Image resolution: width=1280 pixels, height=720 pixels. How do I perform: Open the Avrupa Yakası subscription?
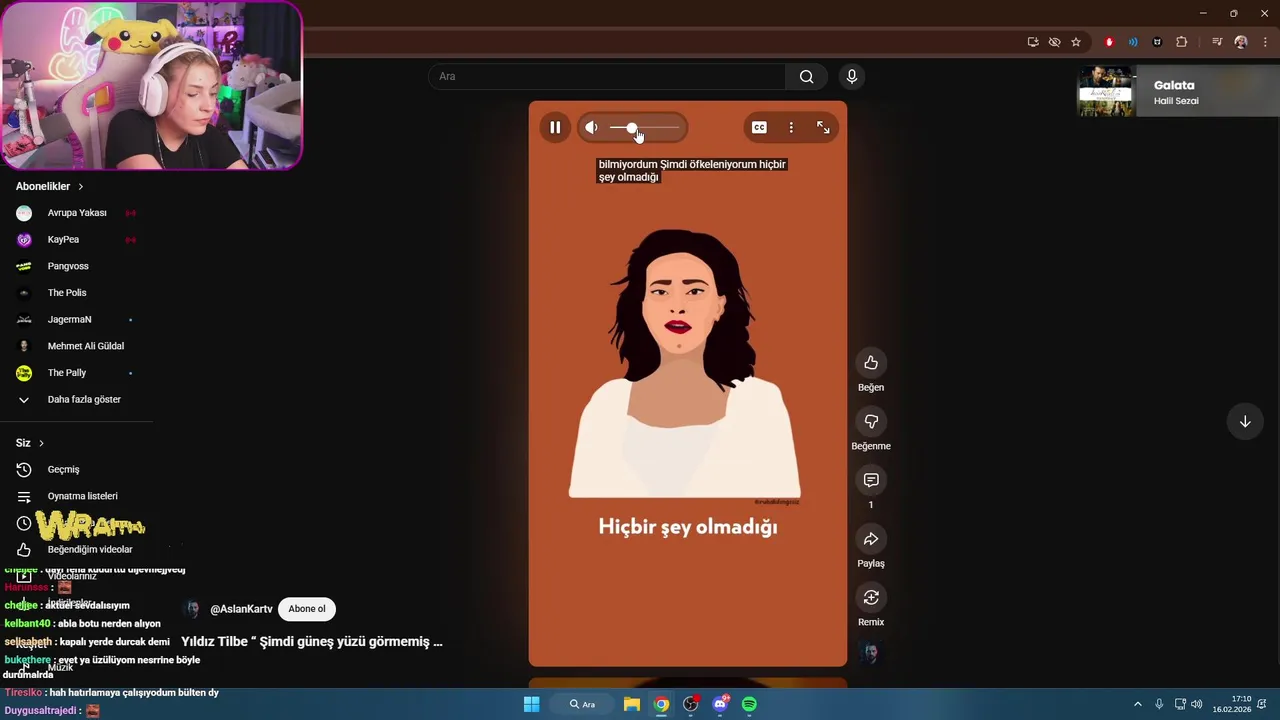(x=76, y=213)
